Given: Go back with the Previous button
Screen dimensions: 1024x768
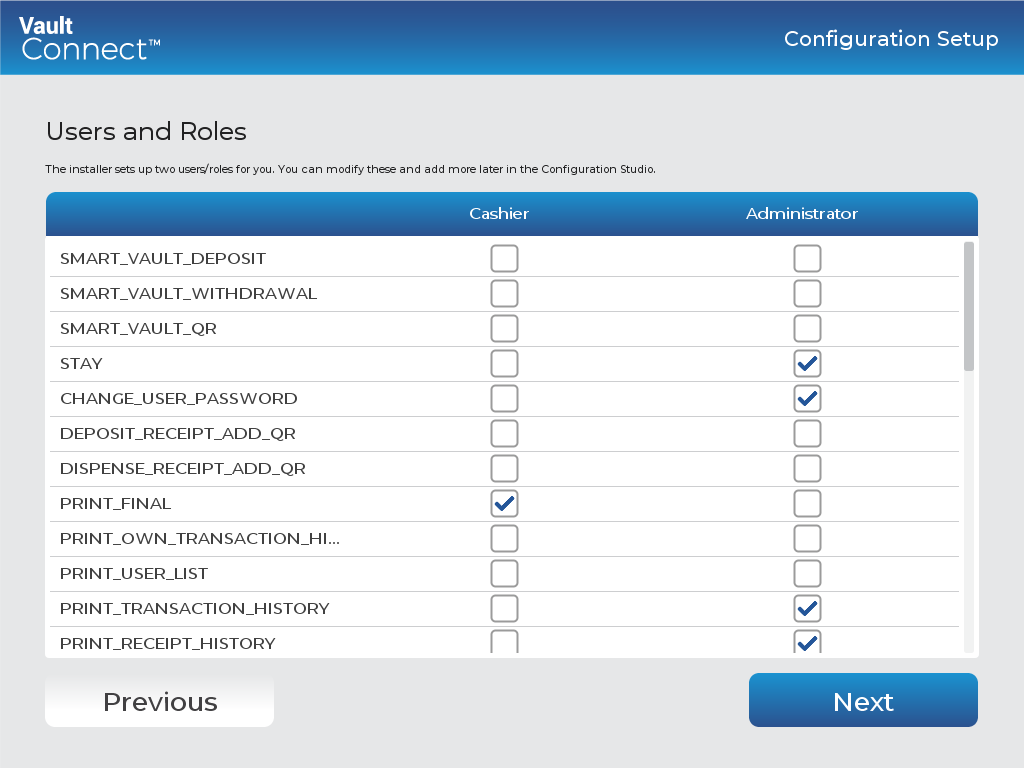Looking at the screenshot, I should (159, 701).
